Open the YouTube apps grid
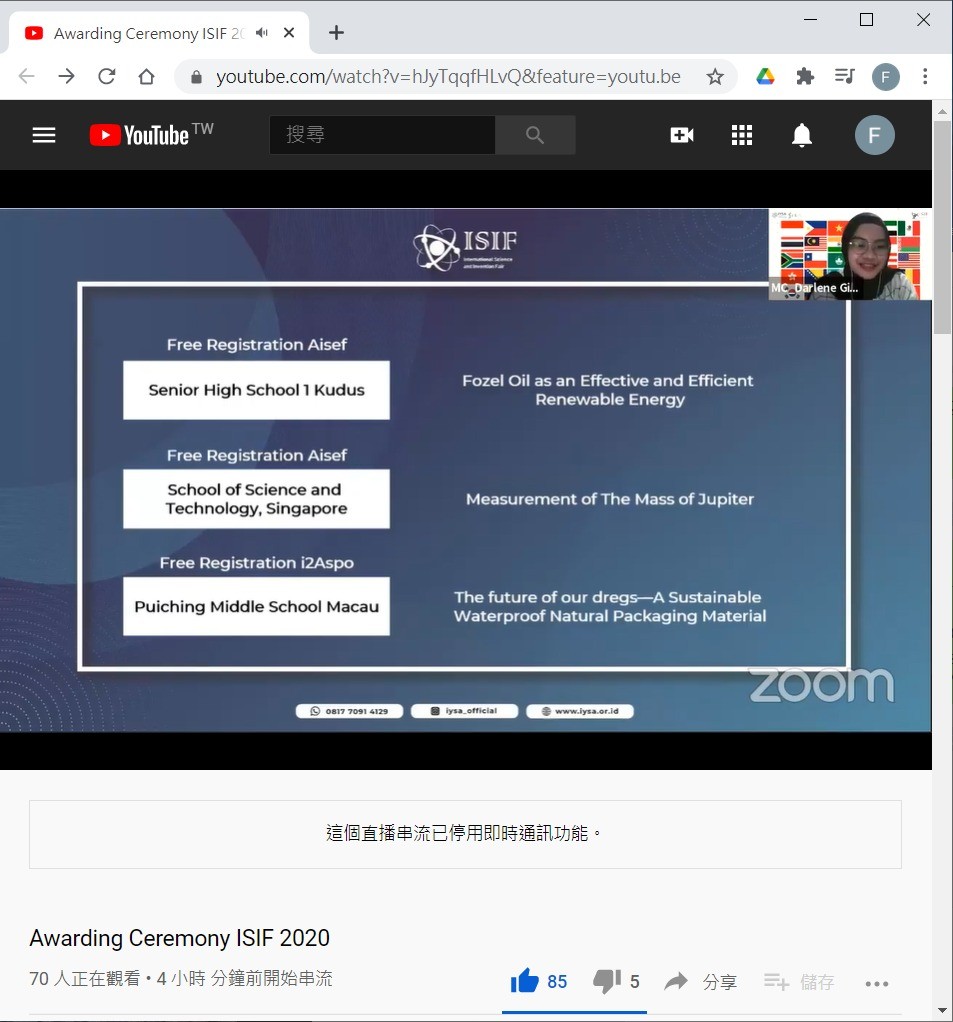 point(742,135)
